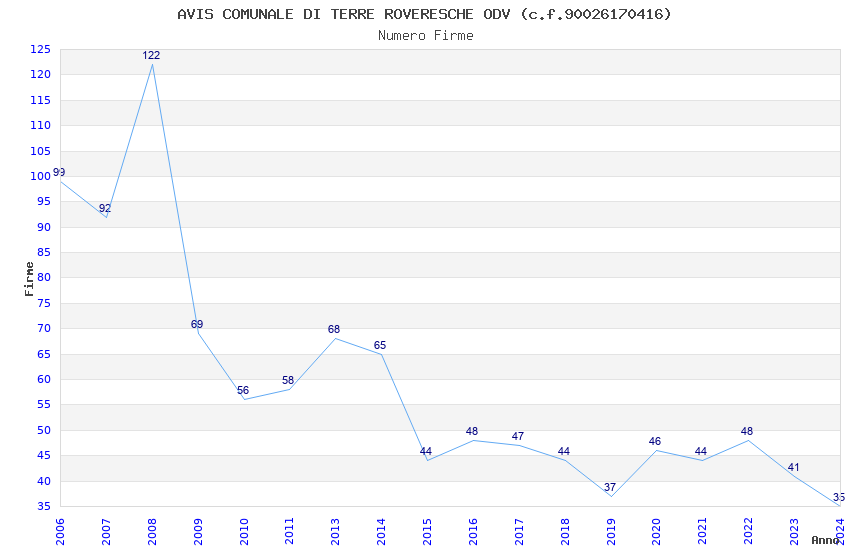This screenshot has width=850, height=550.
Task: Select the data label 41 for 2023
Action: (x=794, y=467)
